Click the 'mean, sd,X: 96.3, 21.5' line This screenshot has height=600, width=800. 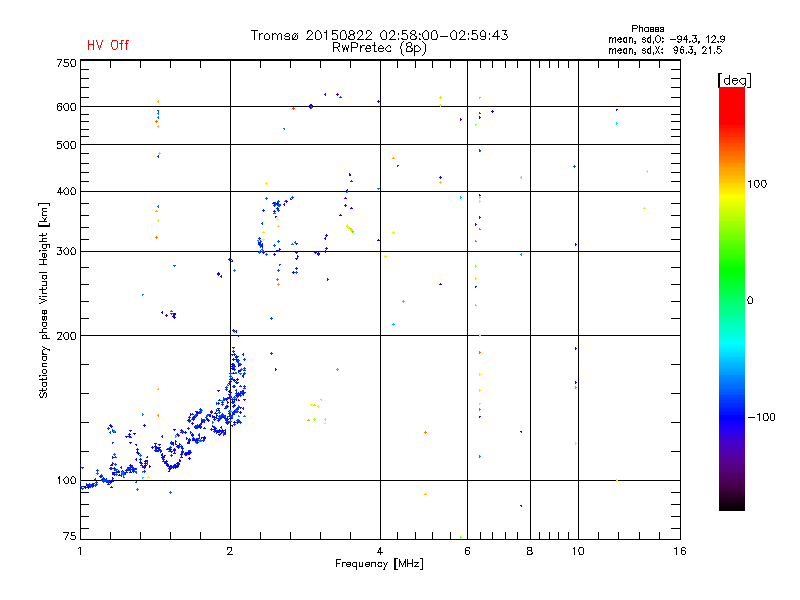coord(665,50)
